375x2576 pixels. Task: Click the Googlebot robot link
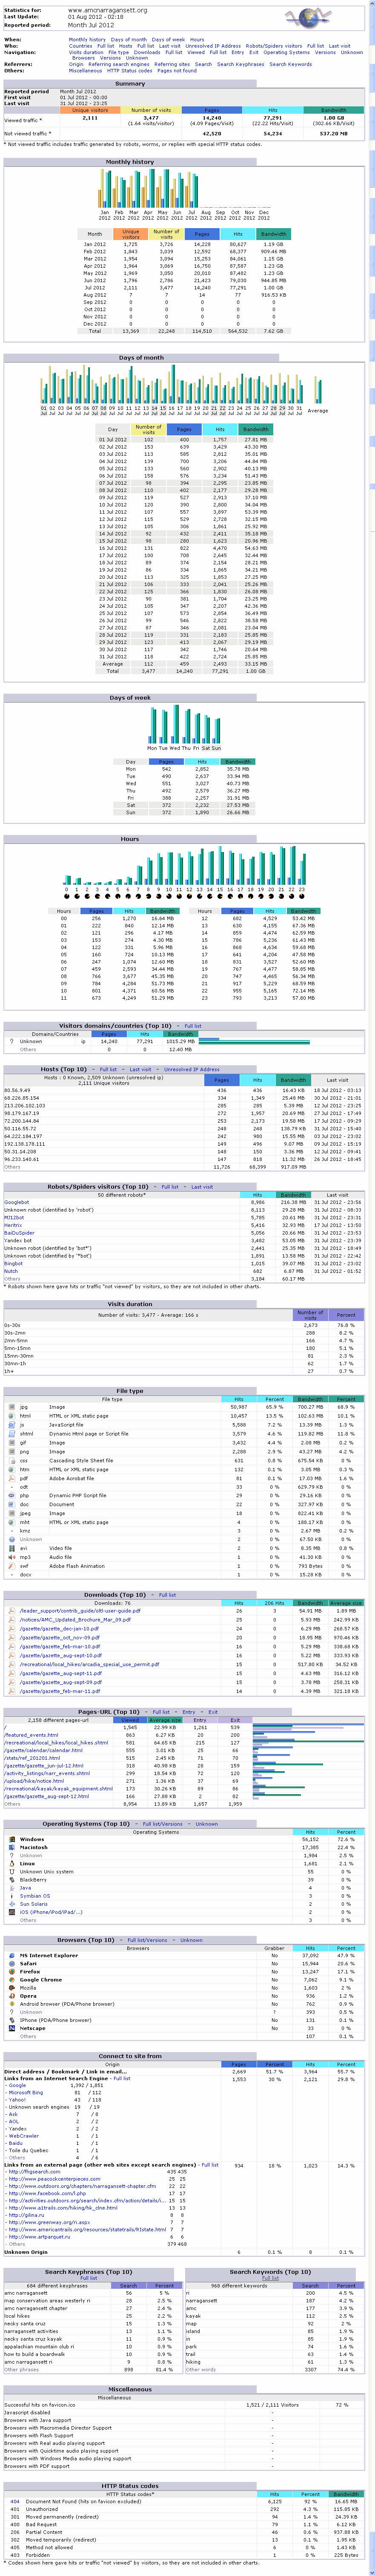17,1202
